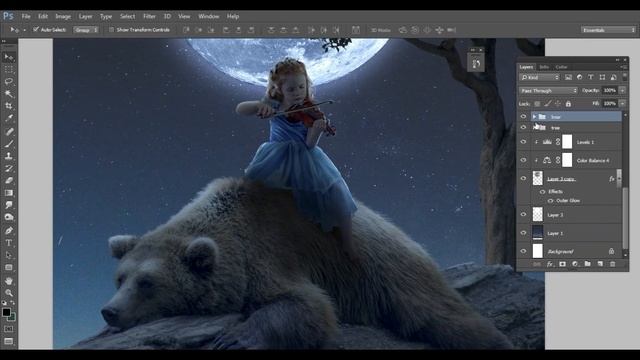Select the Horizontal Type tool
The width and height of the screenshot is (640, 360).
point(9,243)
